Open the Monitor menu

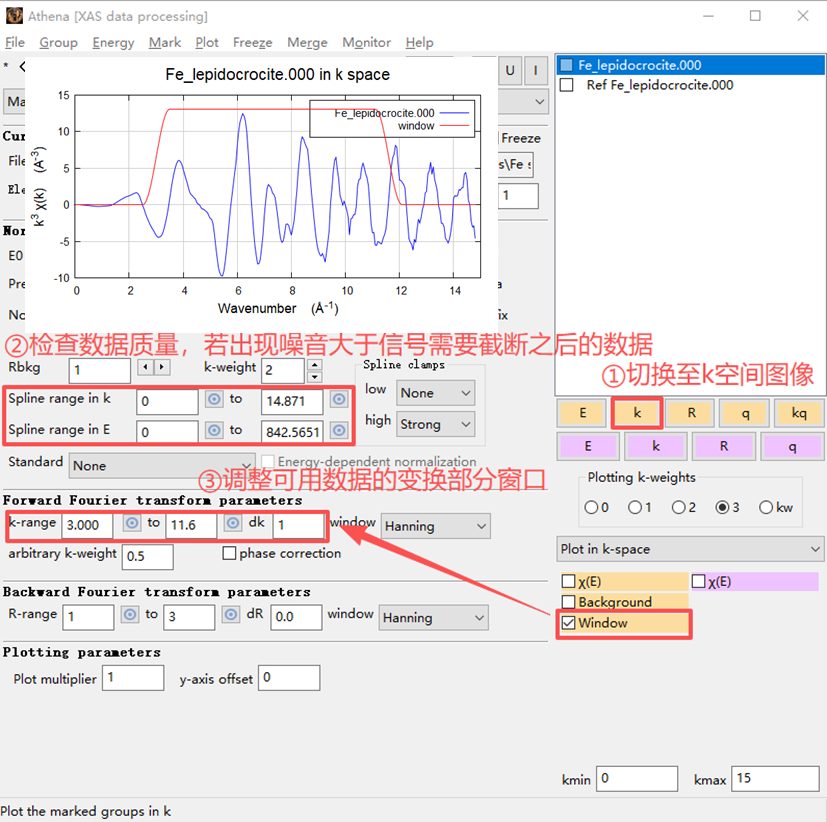tap(367, 43)
